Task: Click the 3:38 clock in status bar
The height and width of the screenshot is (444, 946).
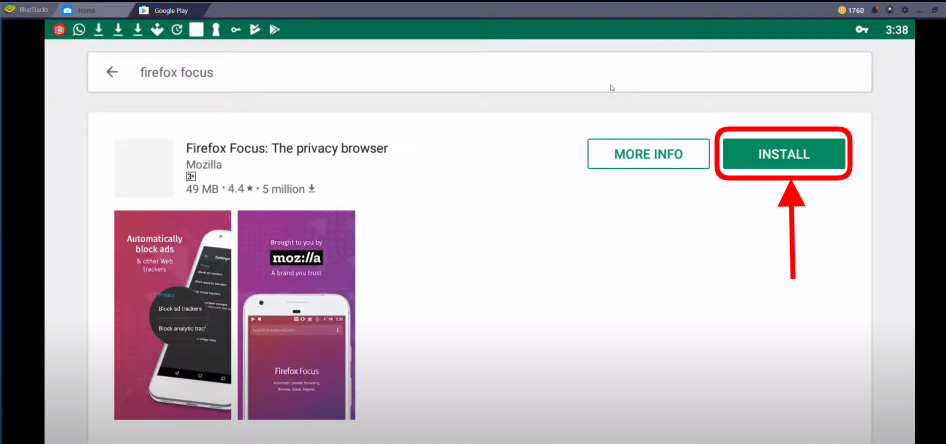Action: [x=896, y=29]
